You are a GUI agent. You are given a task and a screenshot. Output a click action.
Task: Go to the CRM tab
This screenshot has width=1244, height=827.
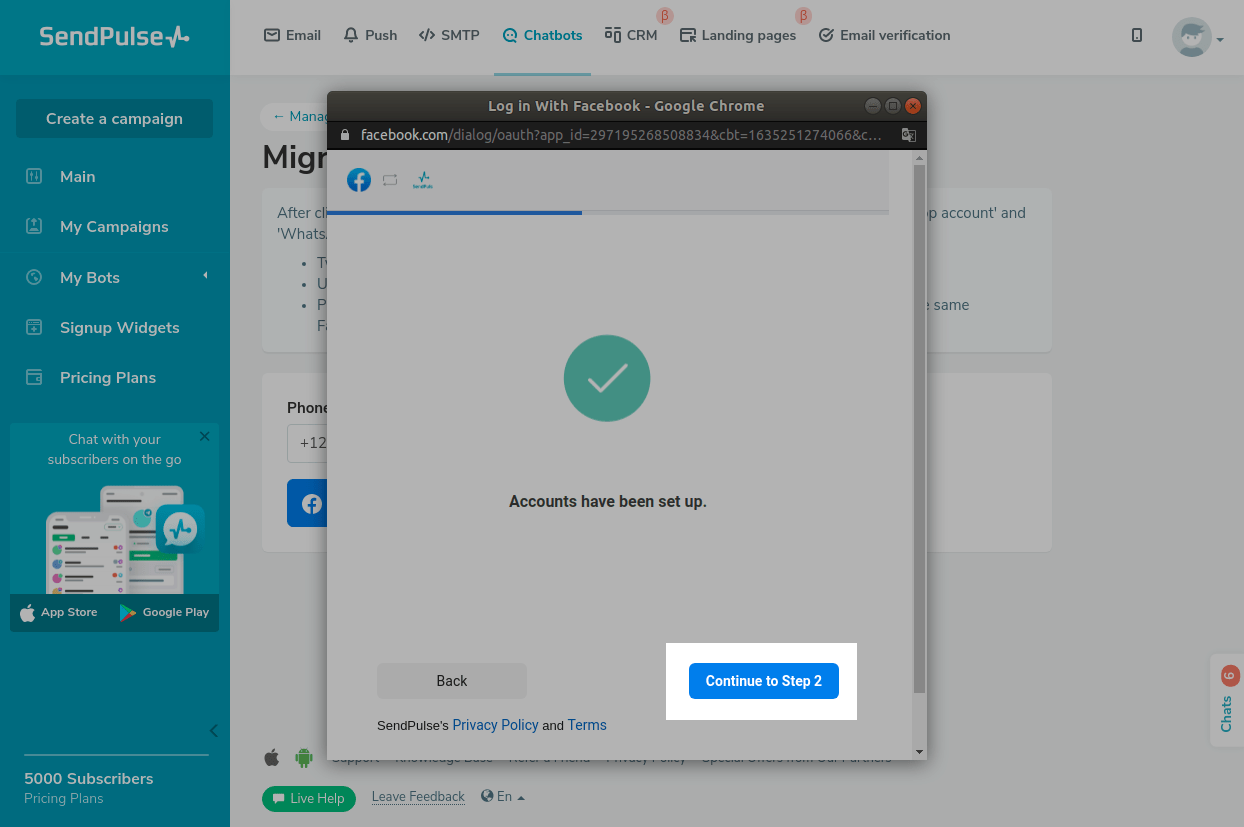pyautogui.click(x=631, y=35)
